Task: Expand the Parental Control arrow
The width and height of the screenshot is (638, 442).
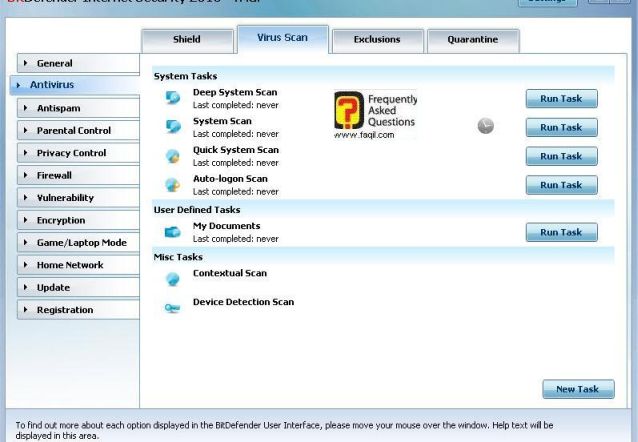Action: 26,130
